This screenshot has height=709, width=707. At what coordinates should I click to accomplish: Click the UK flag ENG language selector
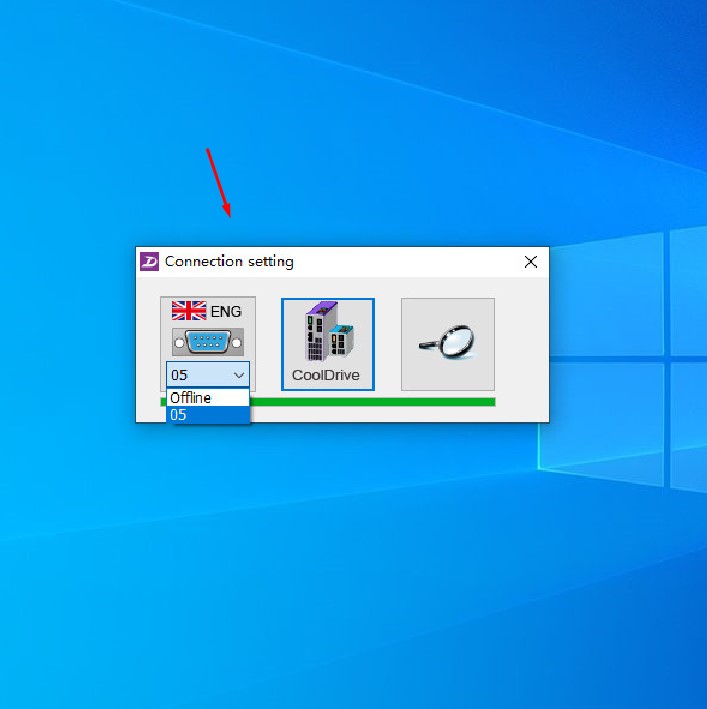(x=207, y=311)
